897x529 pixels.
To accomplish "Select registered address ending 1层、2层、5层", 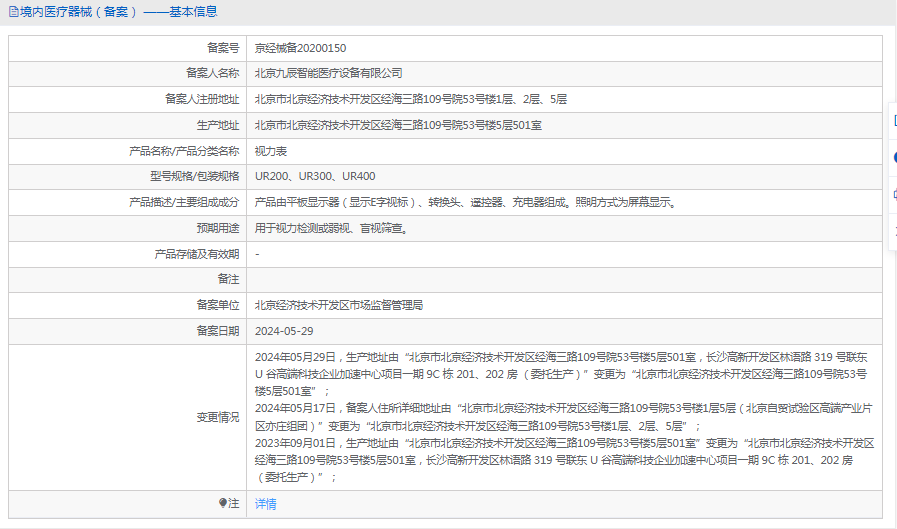I will (411, 99).
